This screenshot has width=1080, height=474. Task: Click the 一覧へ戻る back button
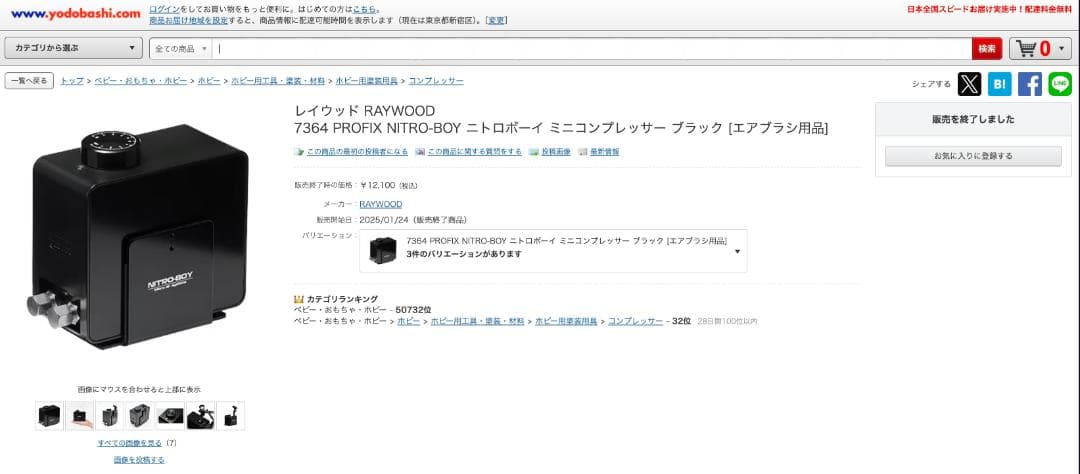[x=29, y=81]
